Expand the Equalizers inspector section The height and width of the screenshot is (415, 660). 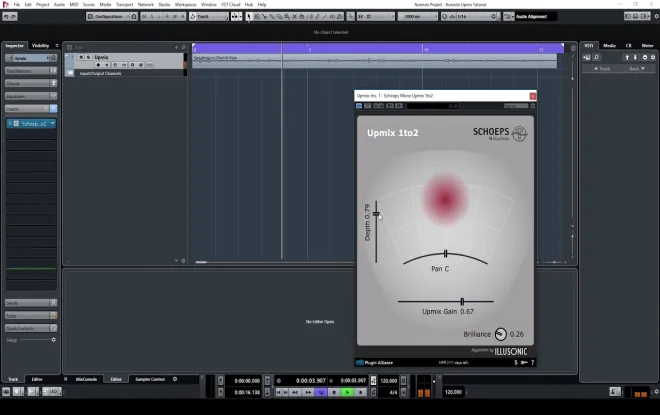point(31,96)
